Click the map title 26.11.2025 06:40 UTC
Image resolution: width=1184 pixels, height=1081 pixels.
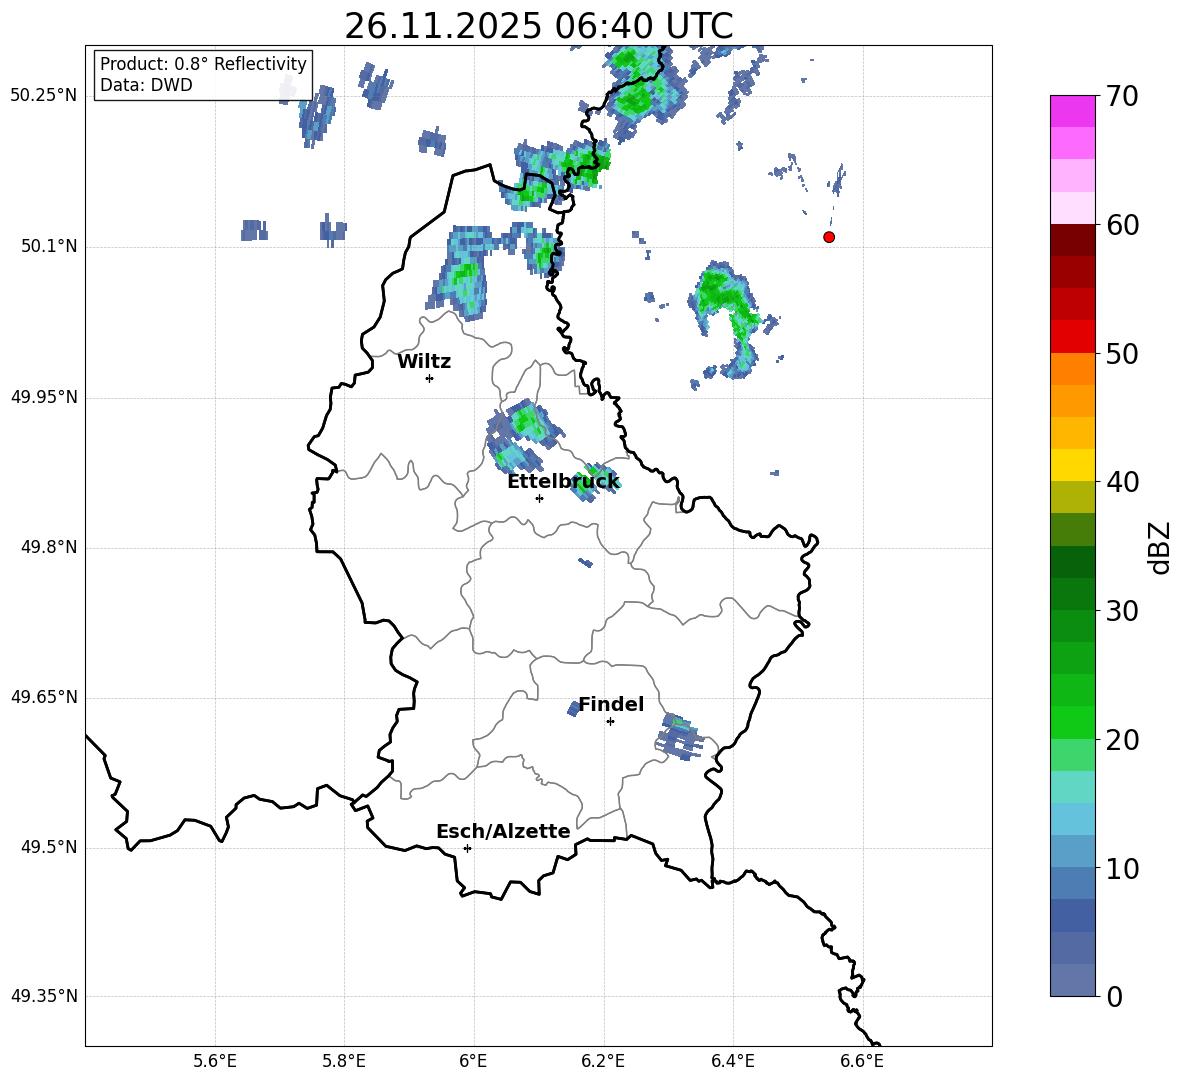coord(538,26)
